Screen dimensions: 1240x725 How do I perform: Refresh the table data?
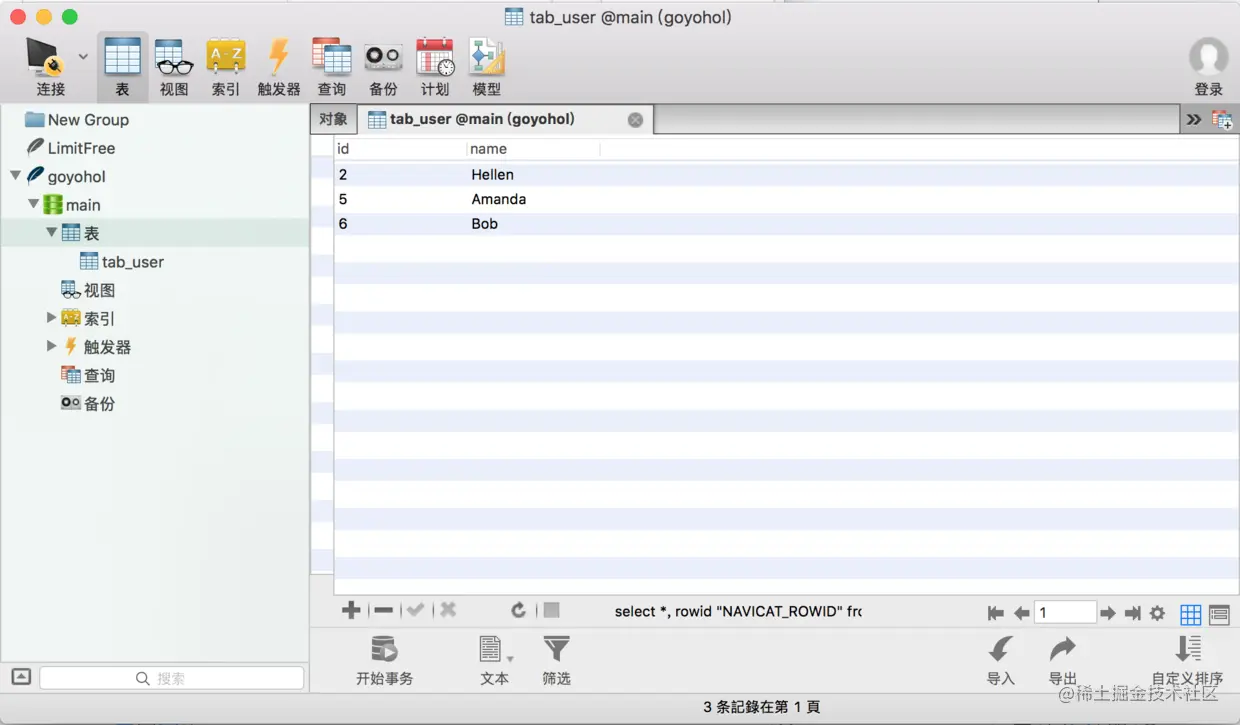(518, 610)
